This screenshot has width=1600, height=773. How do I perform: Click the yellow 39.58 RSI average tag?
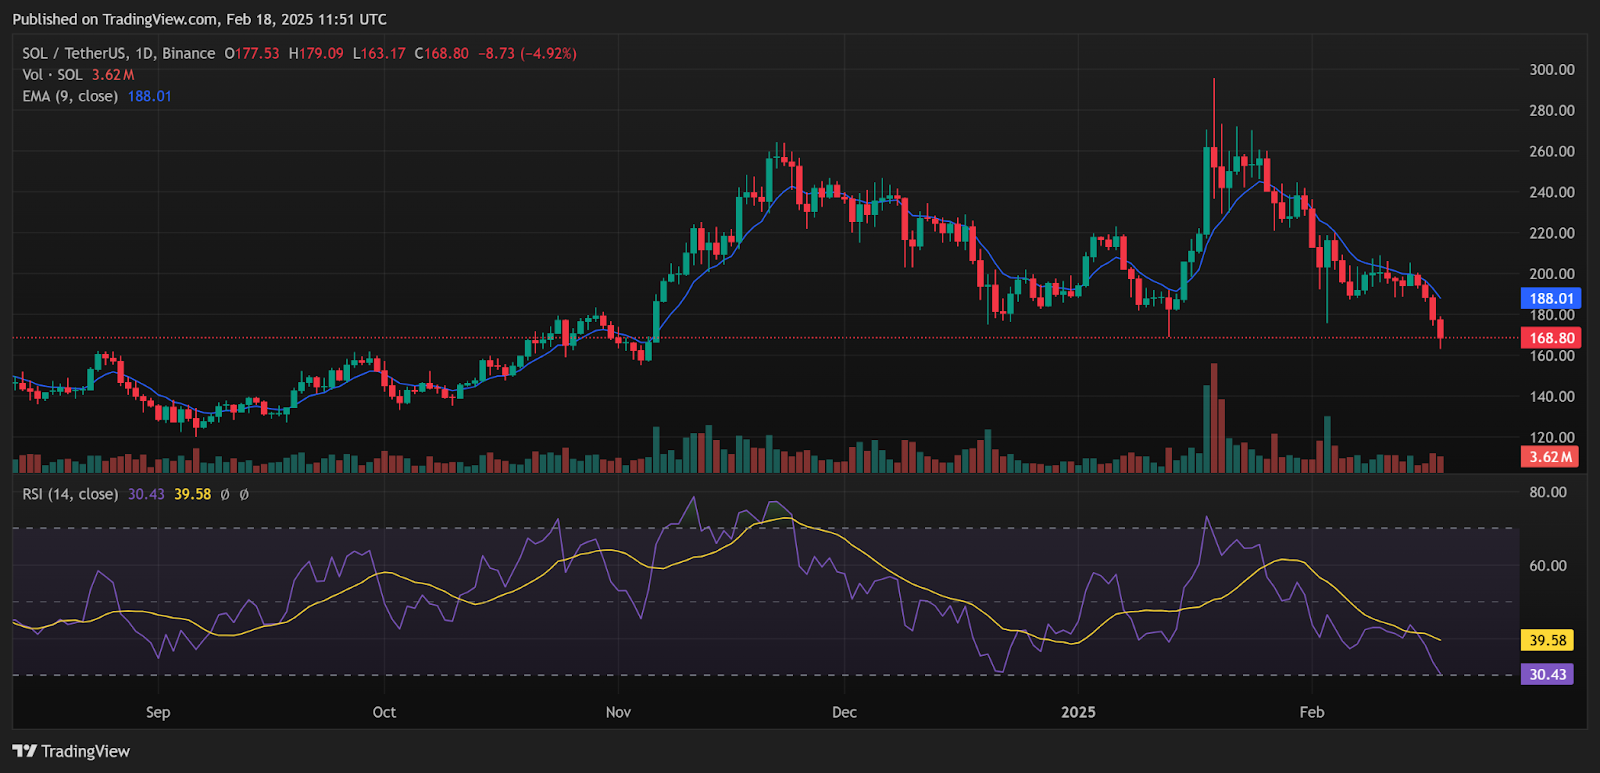[1547, 640]
